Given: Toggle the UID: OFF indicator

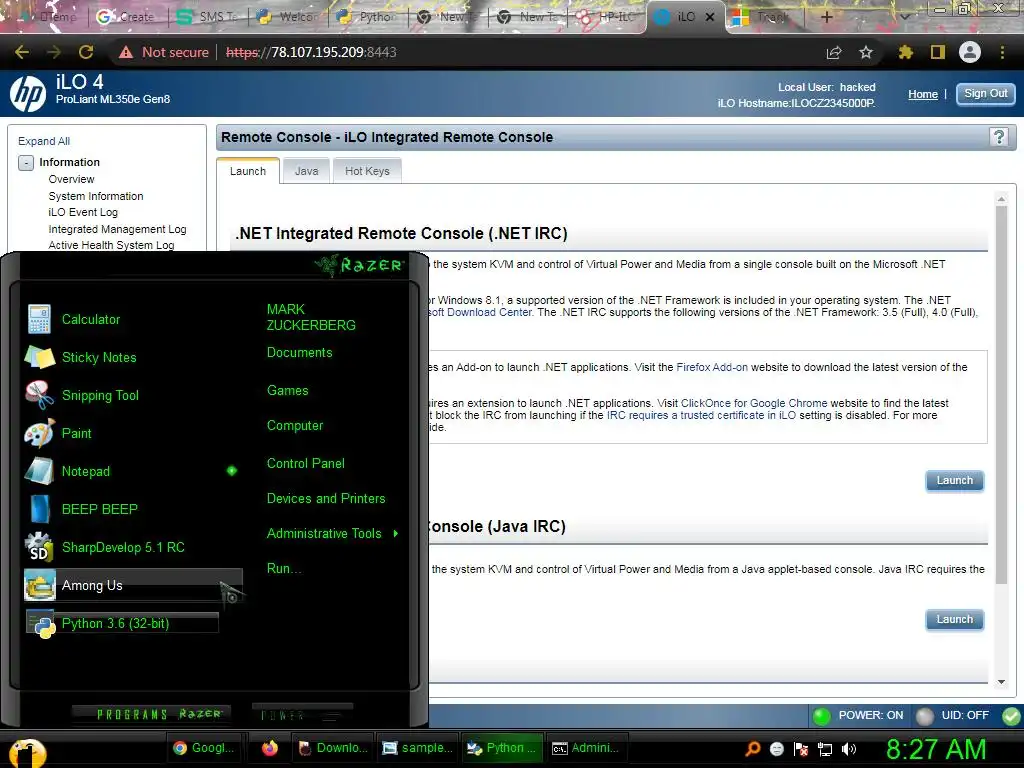Looking at the screenshot, I should (925, 716).
